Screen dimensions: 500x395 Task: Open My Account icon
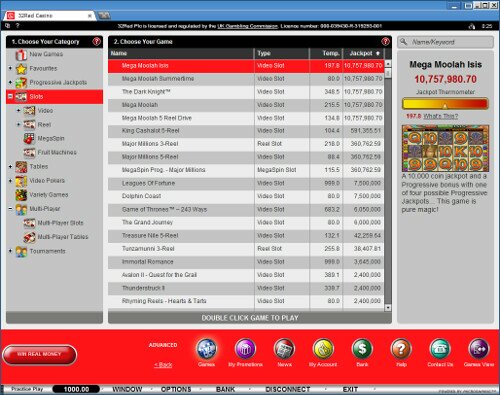coord(323,349)
